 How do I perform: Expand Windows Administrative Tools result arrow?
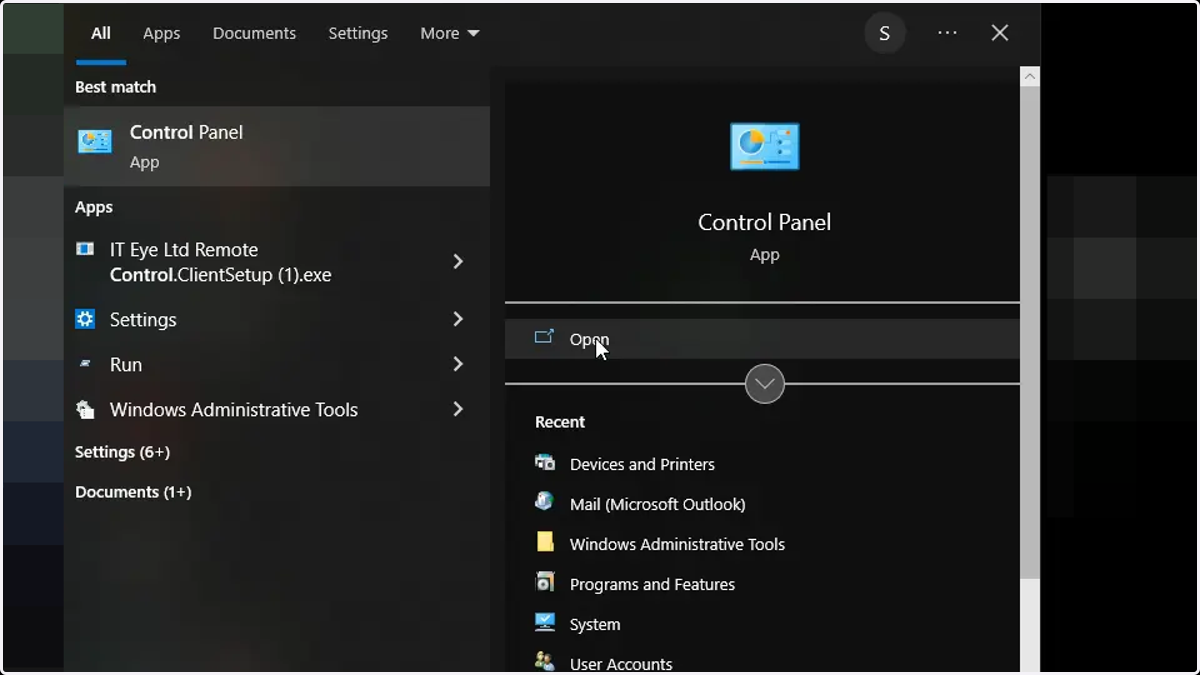(458, 409)
